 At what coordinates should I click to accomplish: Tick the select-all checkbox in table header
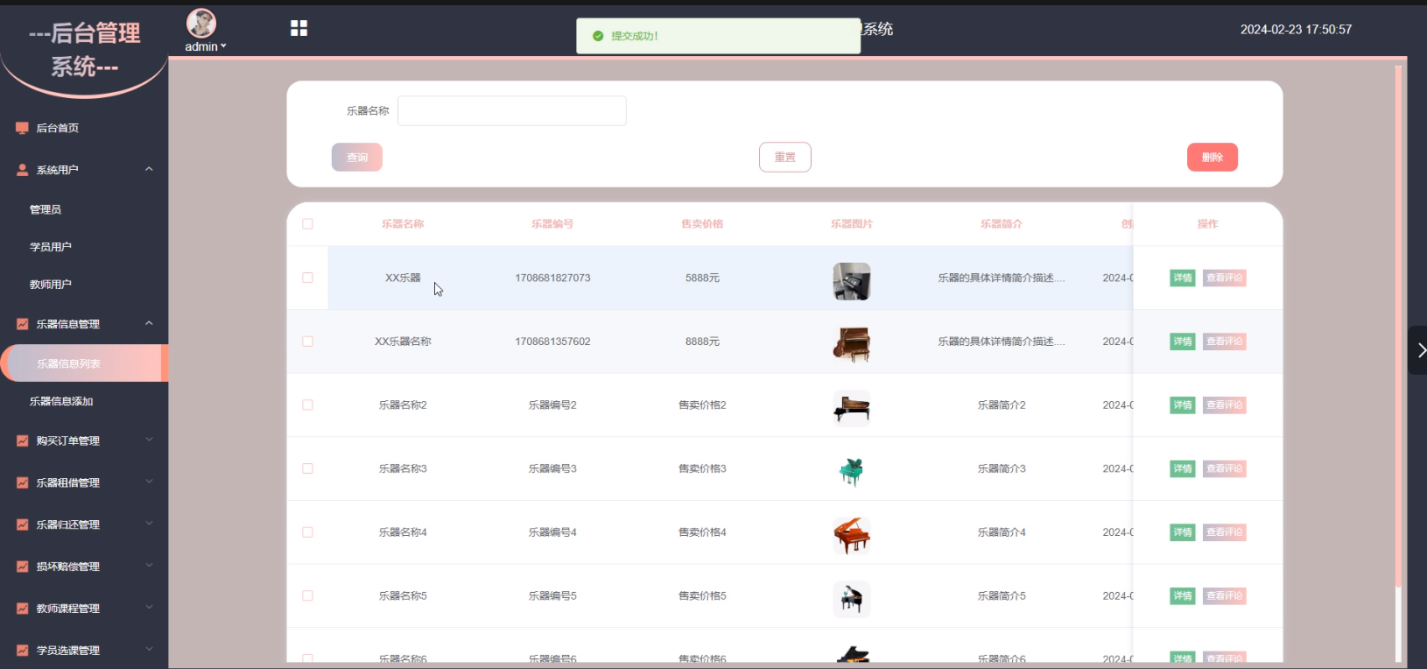[x=308, y=224]
